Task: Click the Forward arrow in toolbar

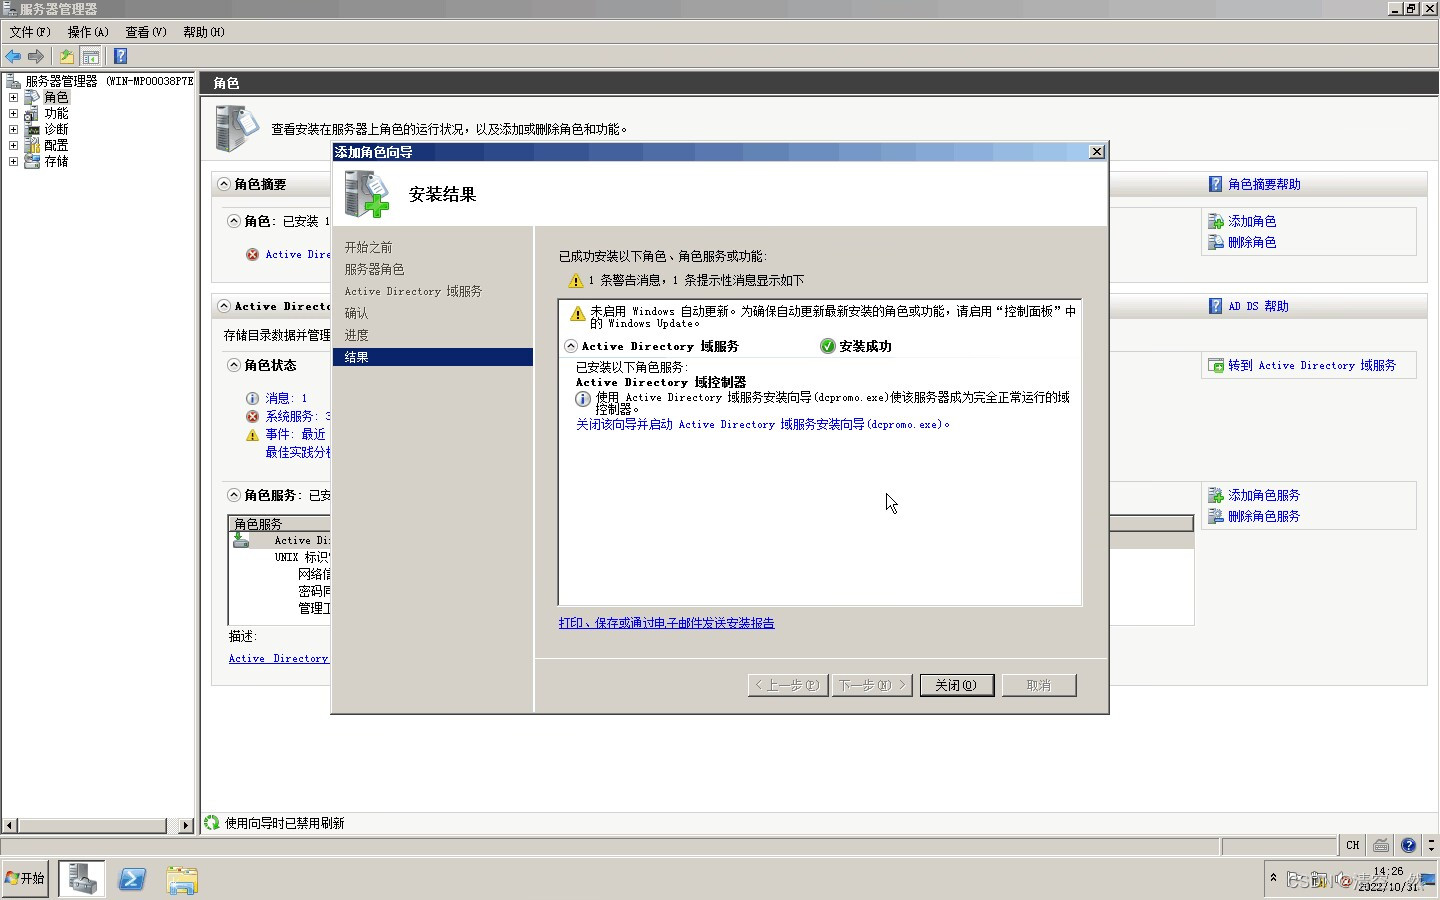Action: (36, 56)
